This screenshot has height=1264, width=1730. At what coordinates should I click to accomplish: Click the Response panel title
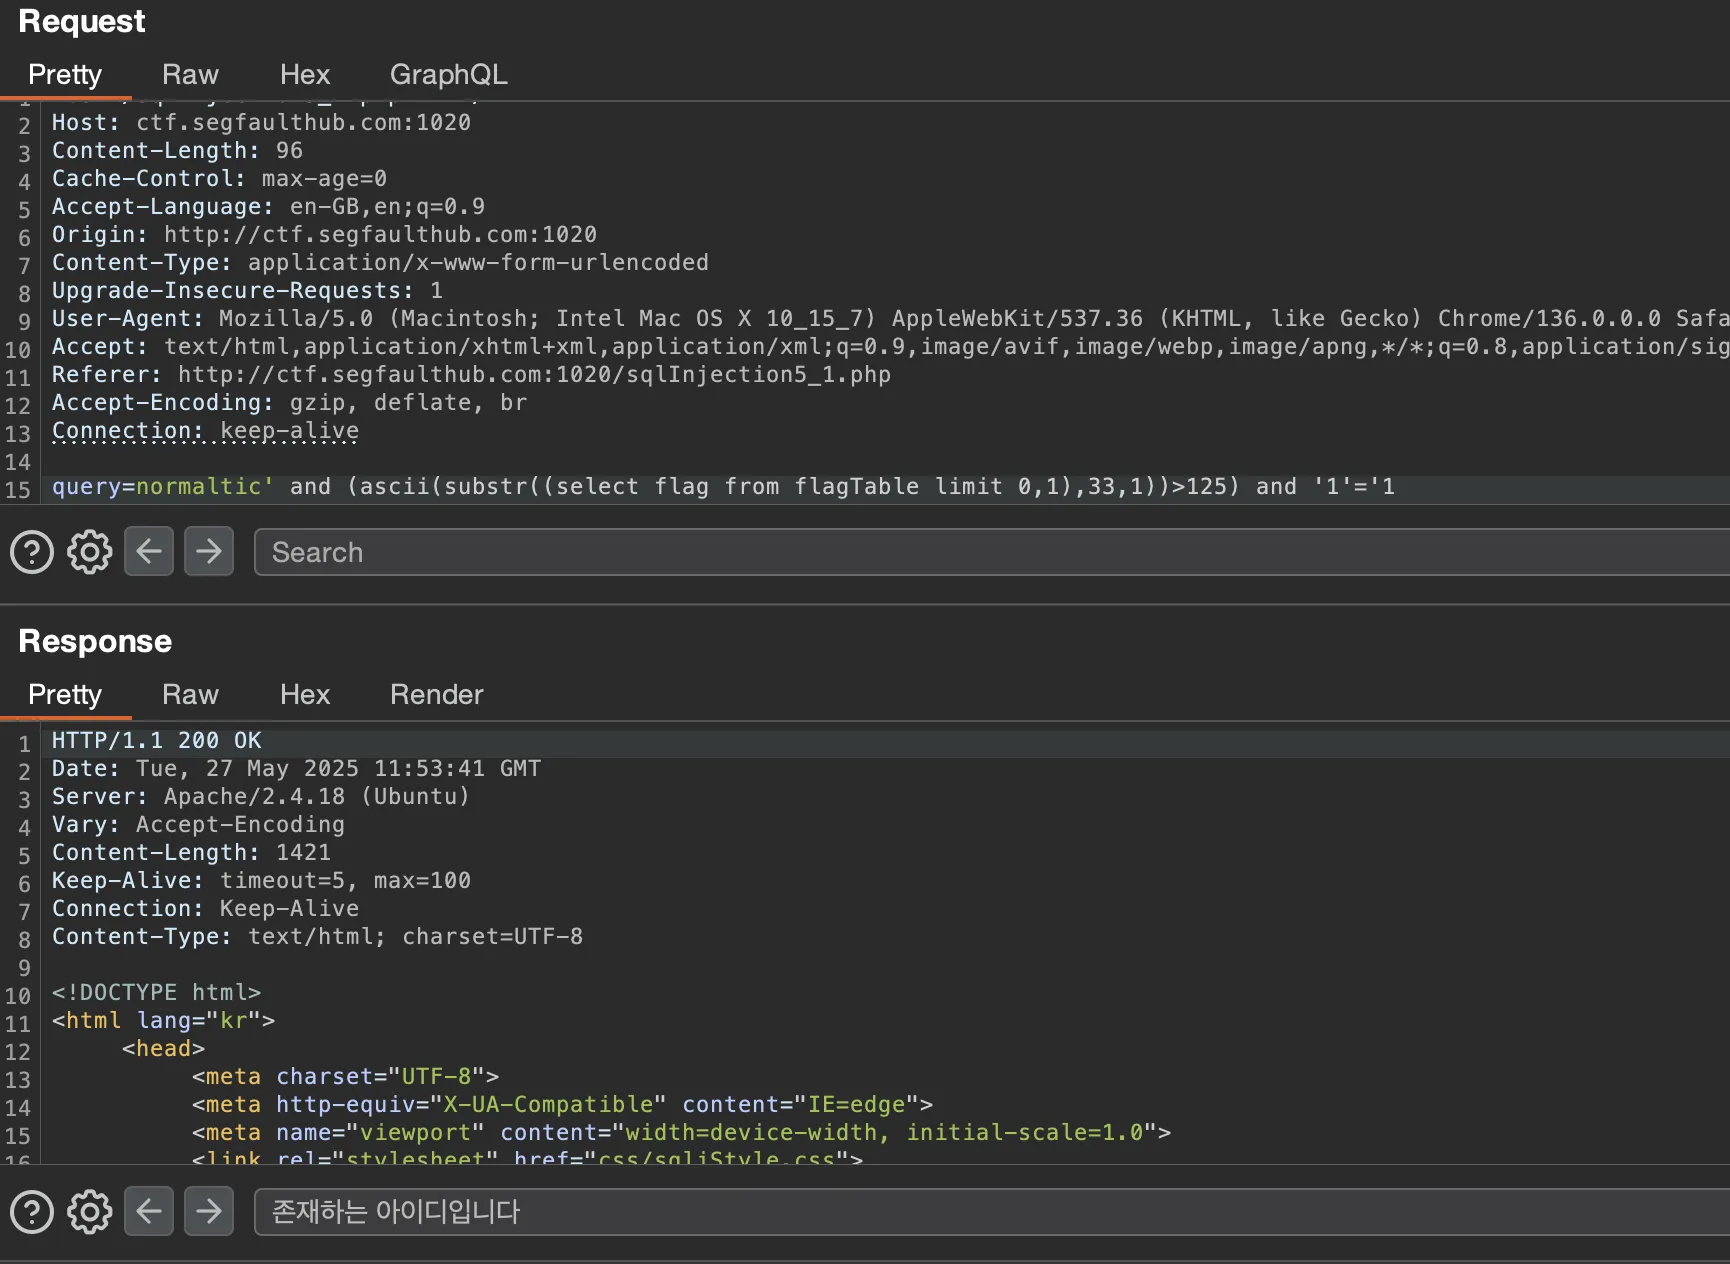[x=95, y=641]
